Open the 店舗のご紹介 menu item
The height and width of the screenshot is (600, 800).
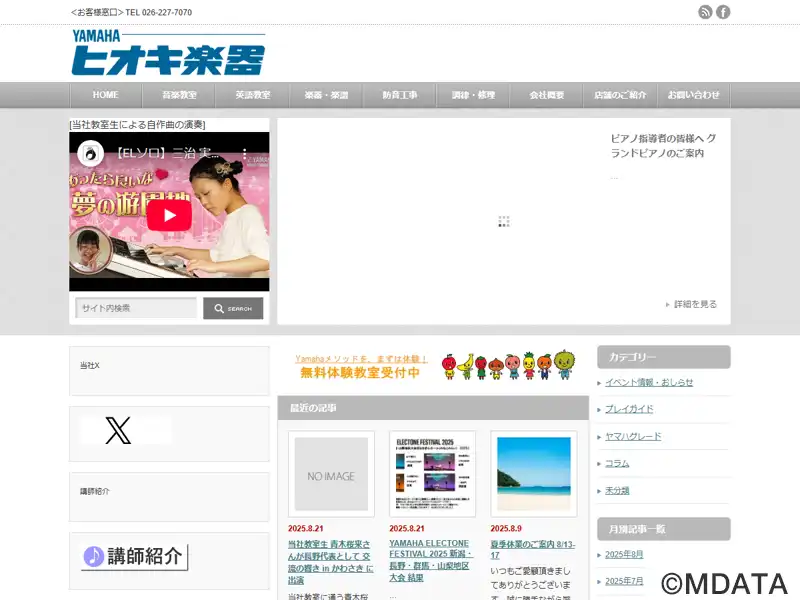click(620, 95)
